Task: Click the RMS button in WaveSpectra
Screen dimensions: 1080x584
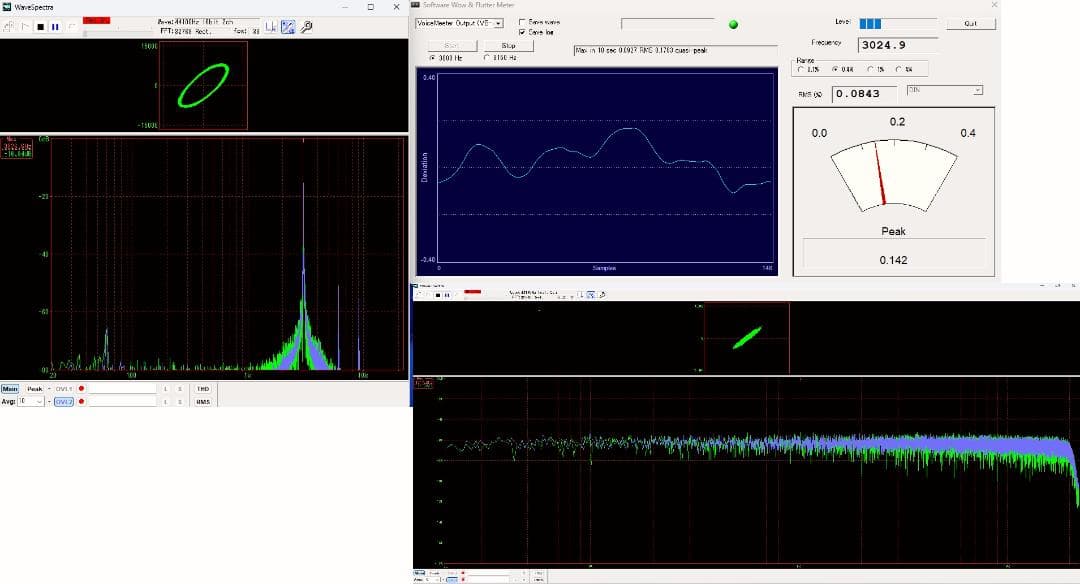Action: (202, 402)
